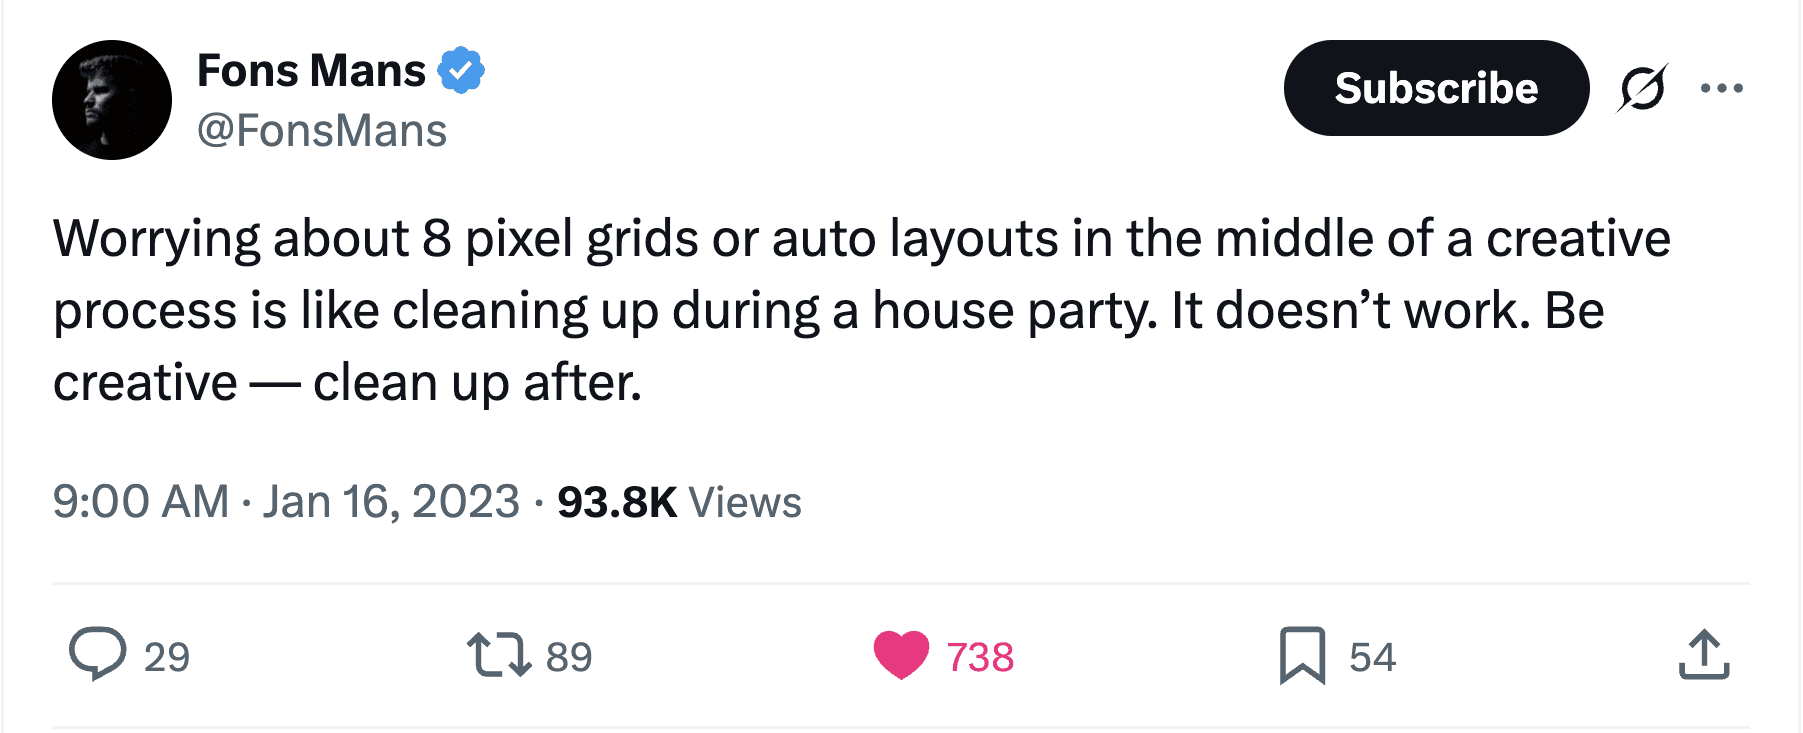The image size is (1803, 733).
Task: Open the Fons Mans profile avatar
Action: click(x=112, y=100)
